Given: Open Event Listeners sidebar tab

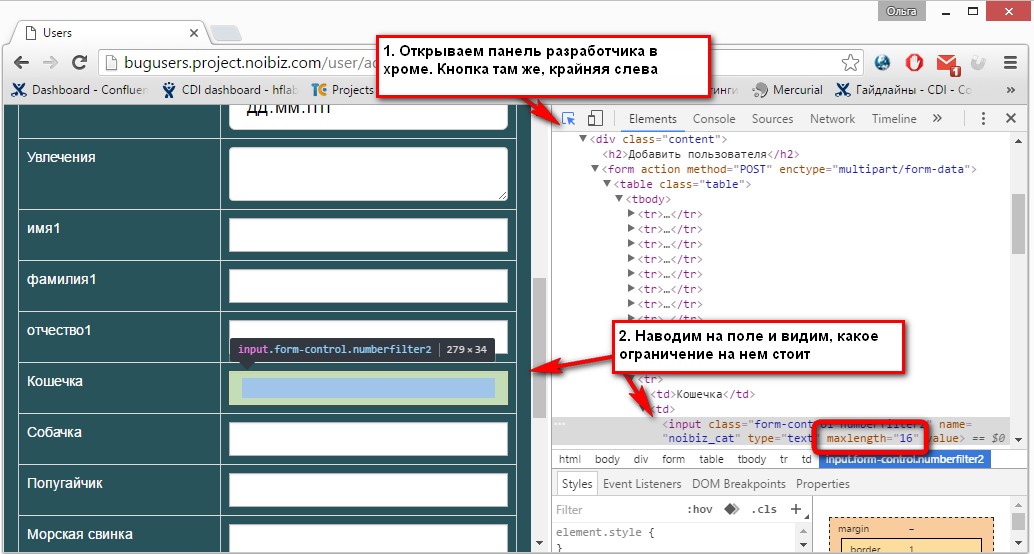Looking at the screenshot, I should (x=642, y=483).
